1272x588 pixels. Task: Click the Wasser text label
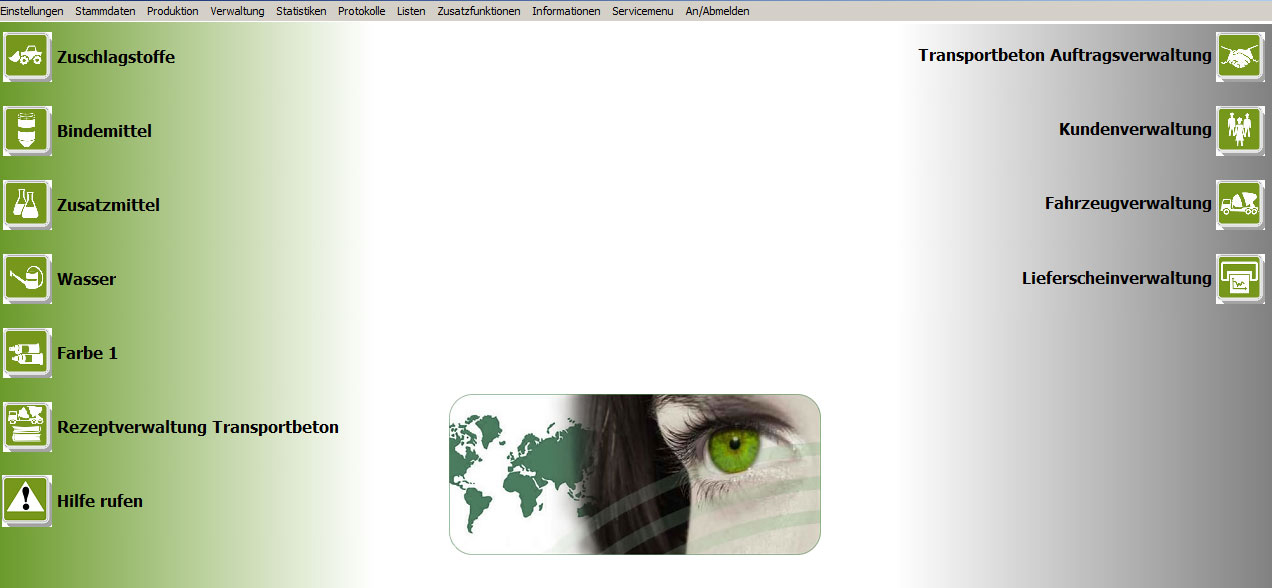pos(87,279)
